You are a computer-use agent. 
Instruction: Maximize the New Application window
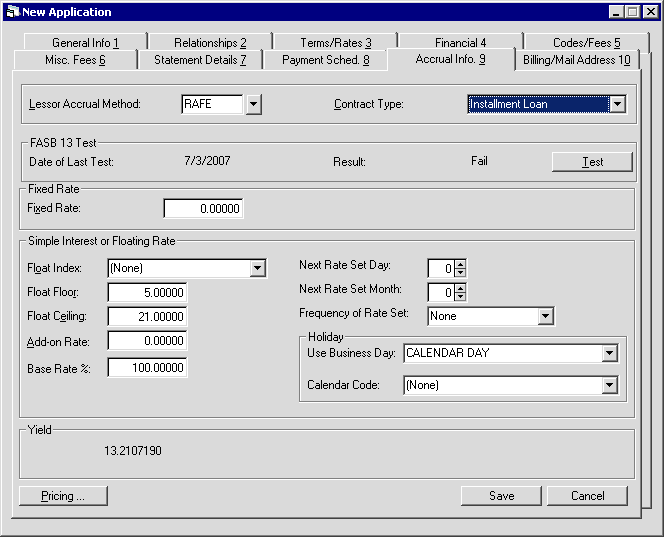(632, 12)
